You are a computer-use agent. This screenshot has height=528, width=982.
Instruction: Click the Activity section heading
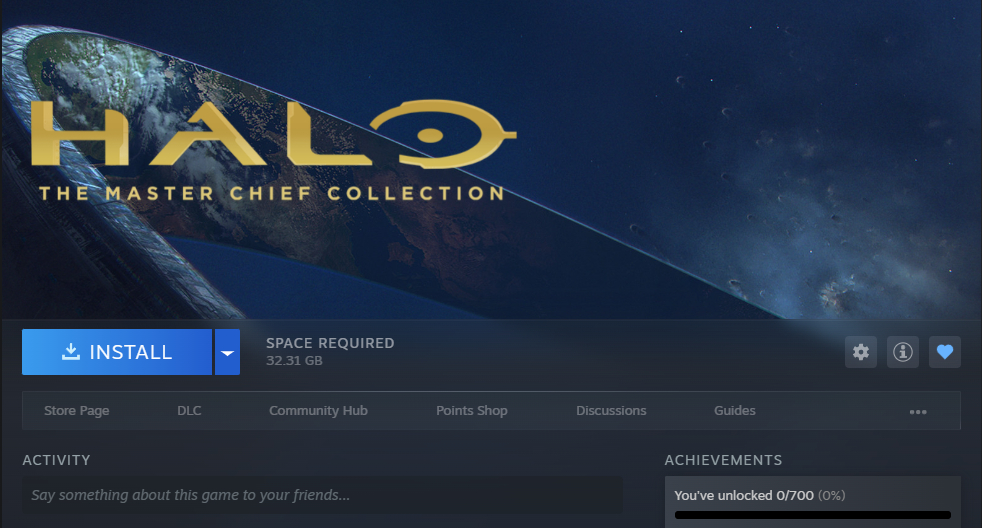pos(56,460)
